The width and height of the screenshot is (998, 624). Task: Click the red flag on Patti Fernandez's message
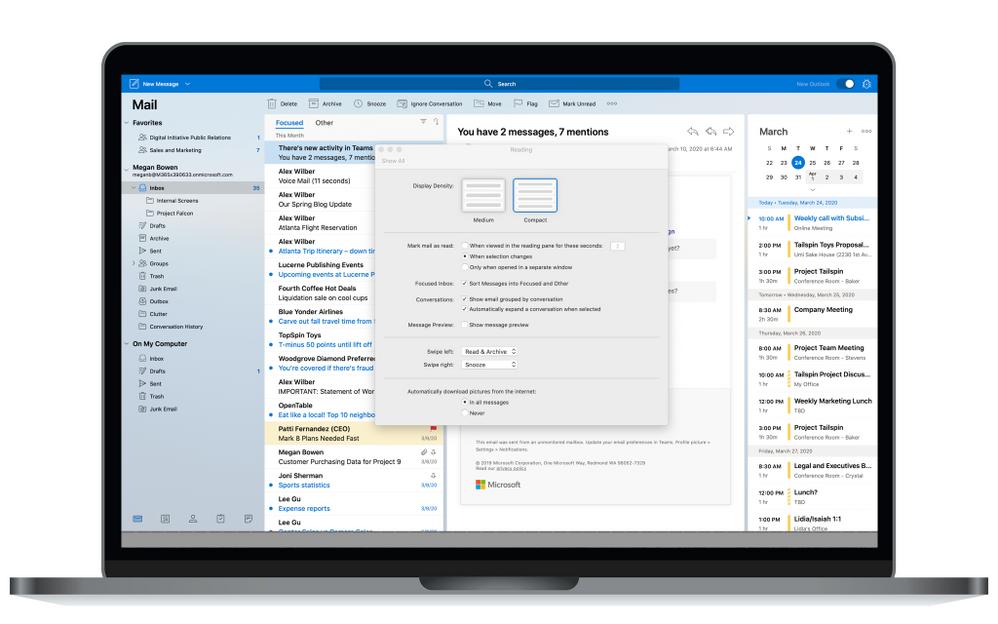(433, 429)
